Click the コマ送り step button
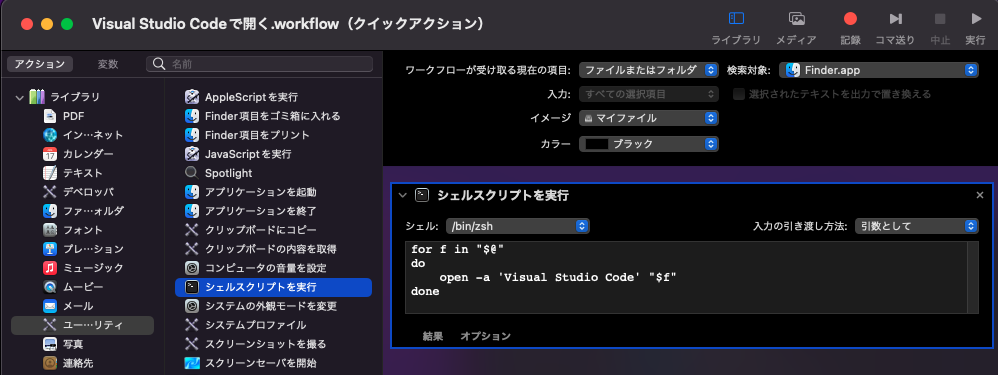The width and height of the screenshot is (998, 375). click(x=895, y=27)
